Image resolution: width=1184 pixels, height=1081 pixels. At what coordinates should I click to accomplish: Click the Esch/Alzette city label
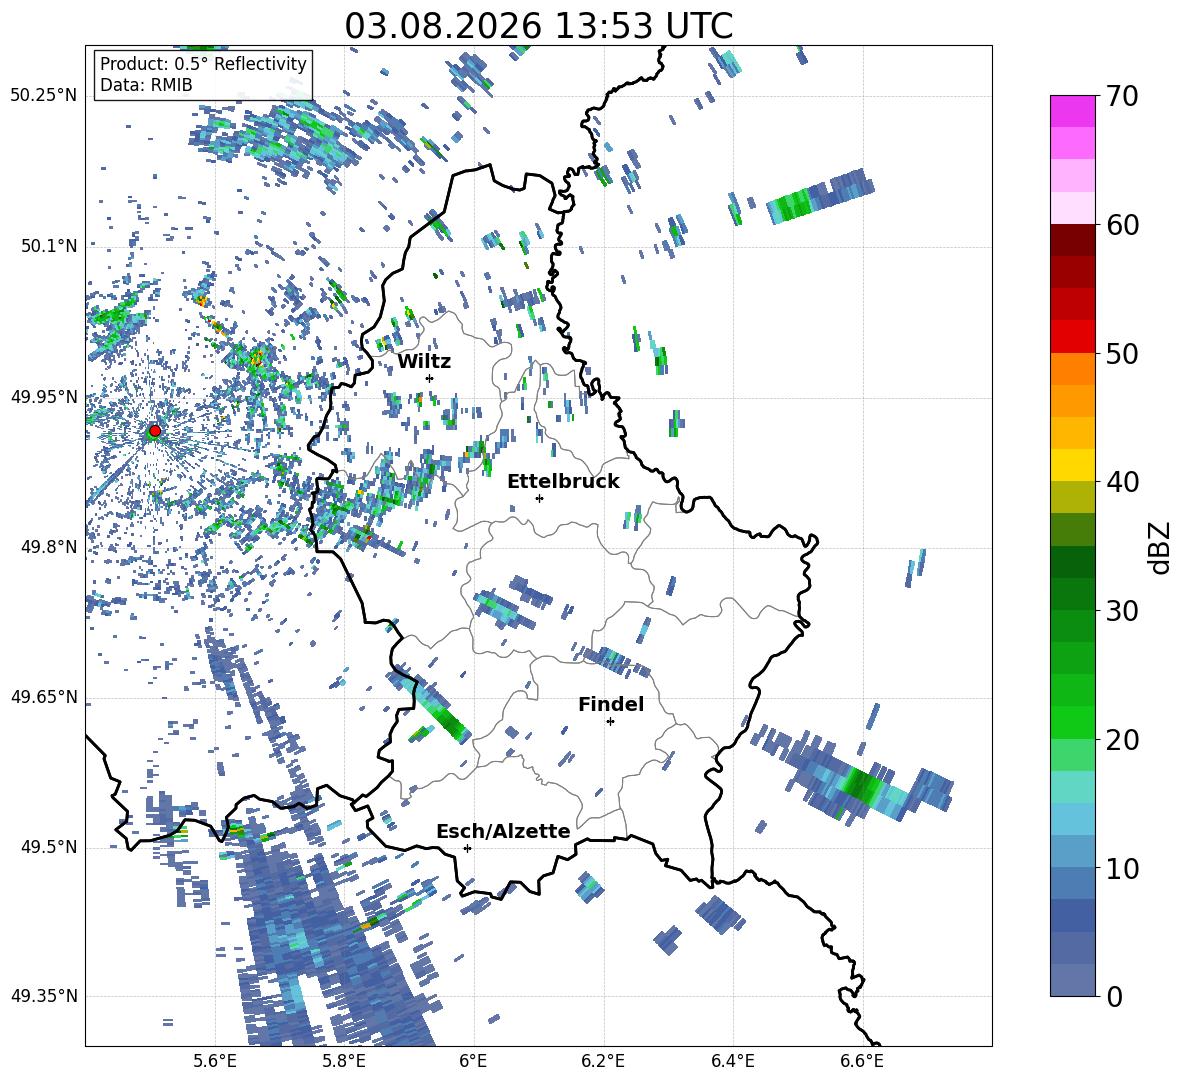[x=504, y=831]
